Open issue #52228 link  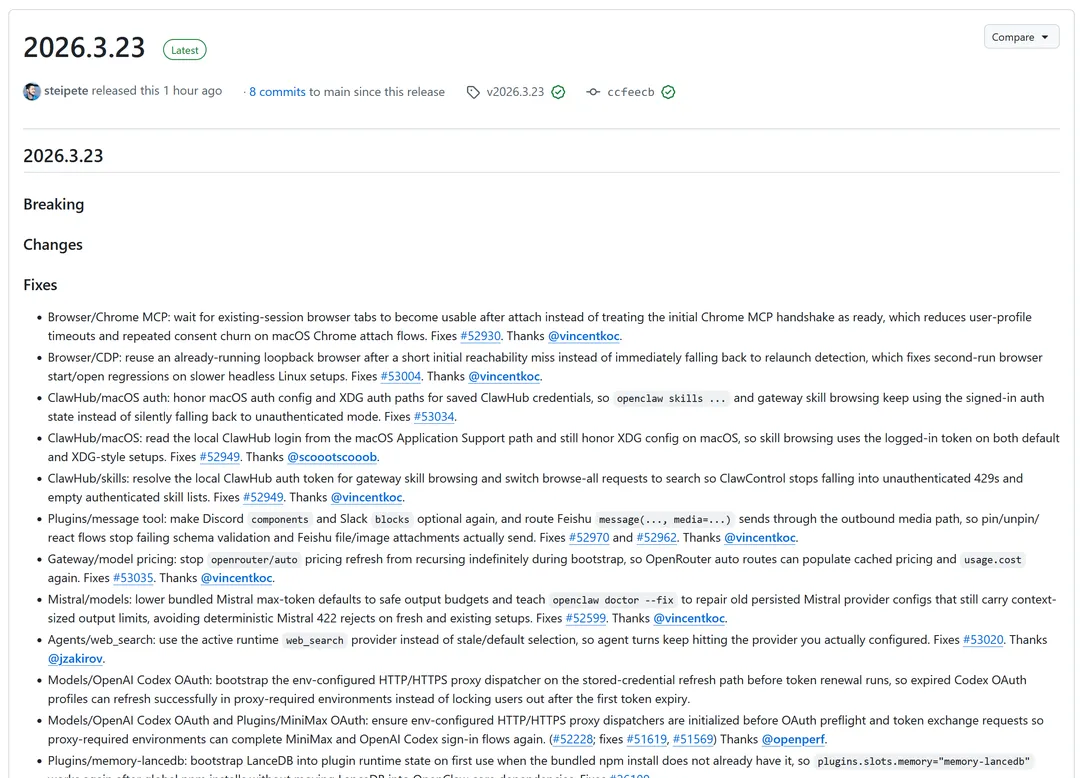572,739
